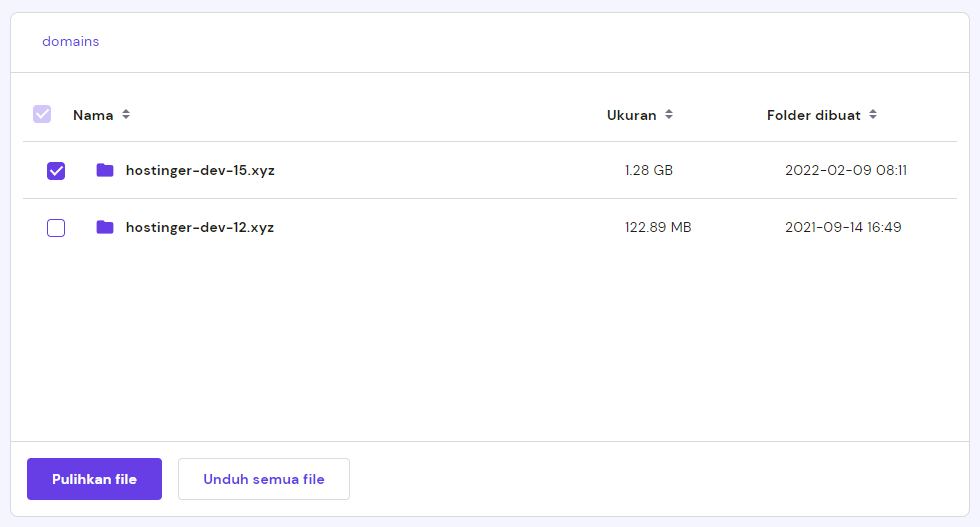This screenshot has height=527, width=980.
Task: Open the domains breadcrumb link
Action: [x=70, y=42]
